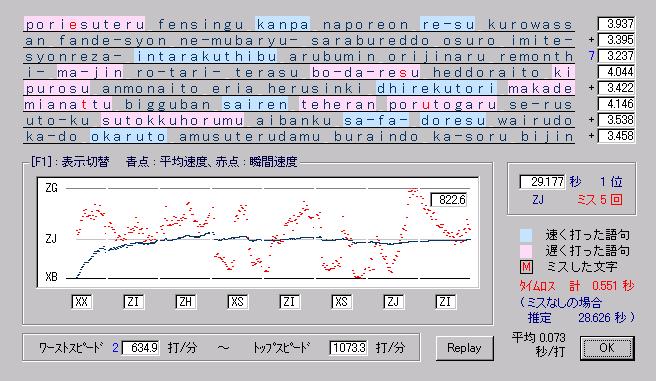
Task: Click the ZG label on graph axis
Action: (51, 188)
